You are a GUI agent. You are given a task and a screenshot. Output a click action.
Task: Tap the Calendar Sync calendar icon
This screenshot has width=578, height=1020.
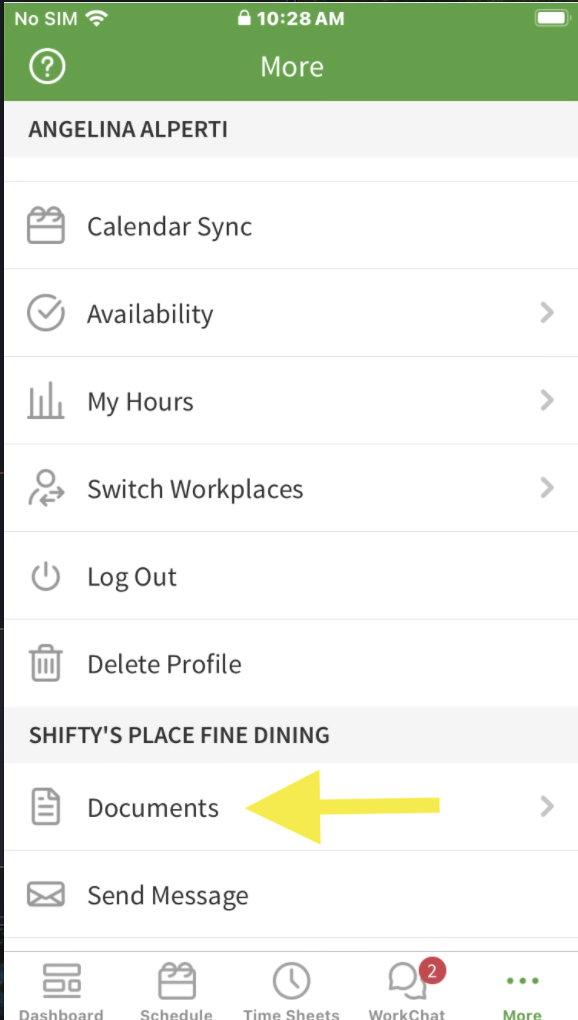tap(46, 225)
